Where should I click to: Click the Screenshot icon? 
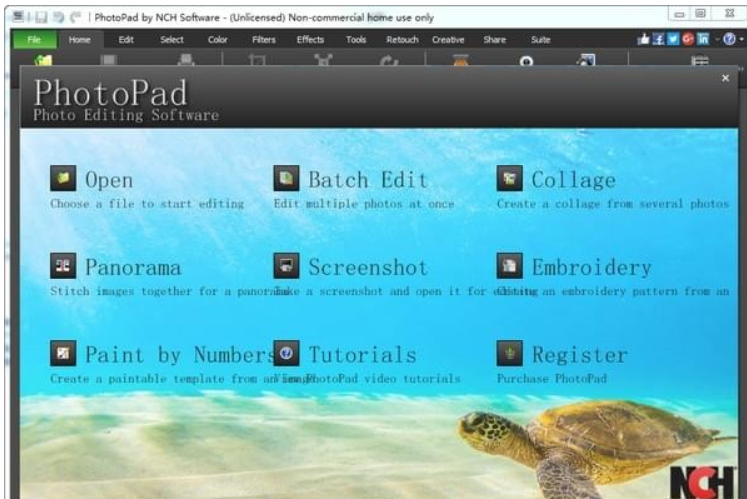[x=286, y=265]
